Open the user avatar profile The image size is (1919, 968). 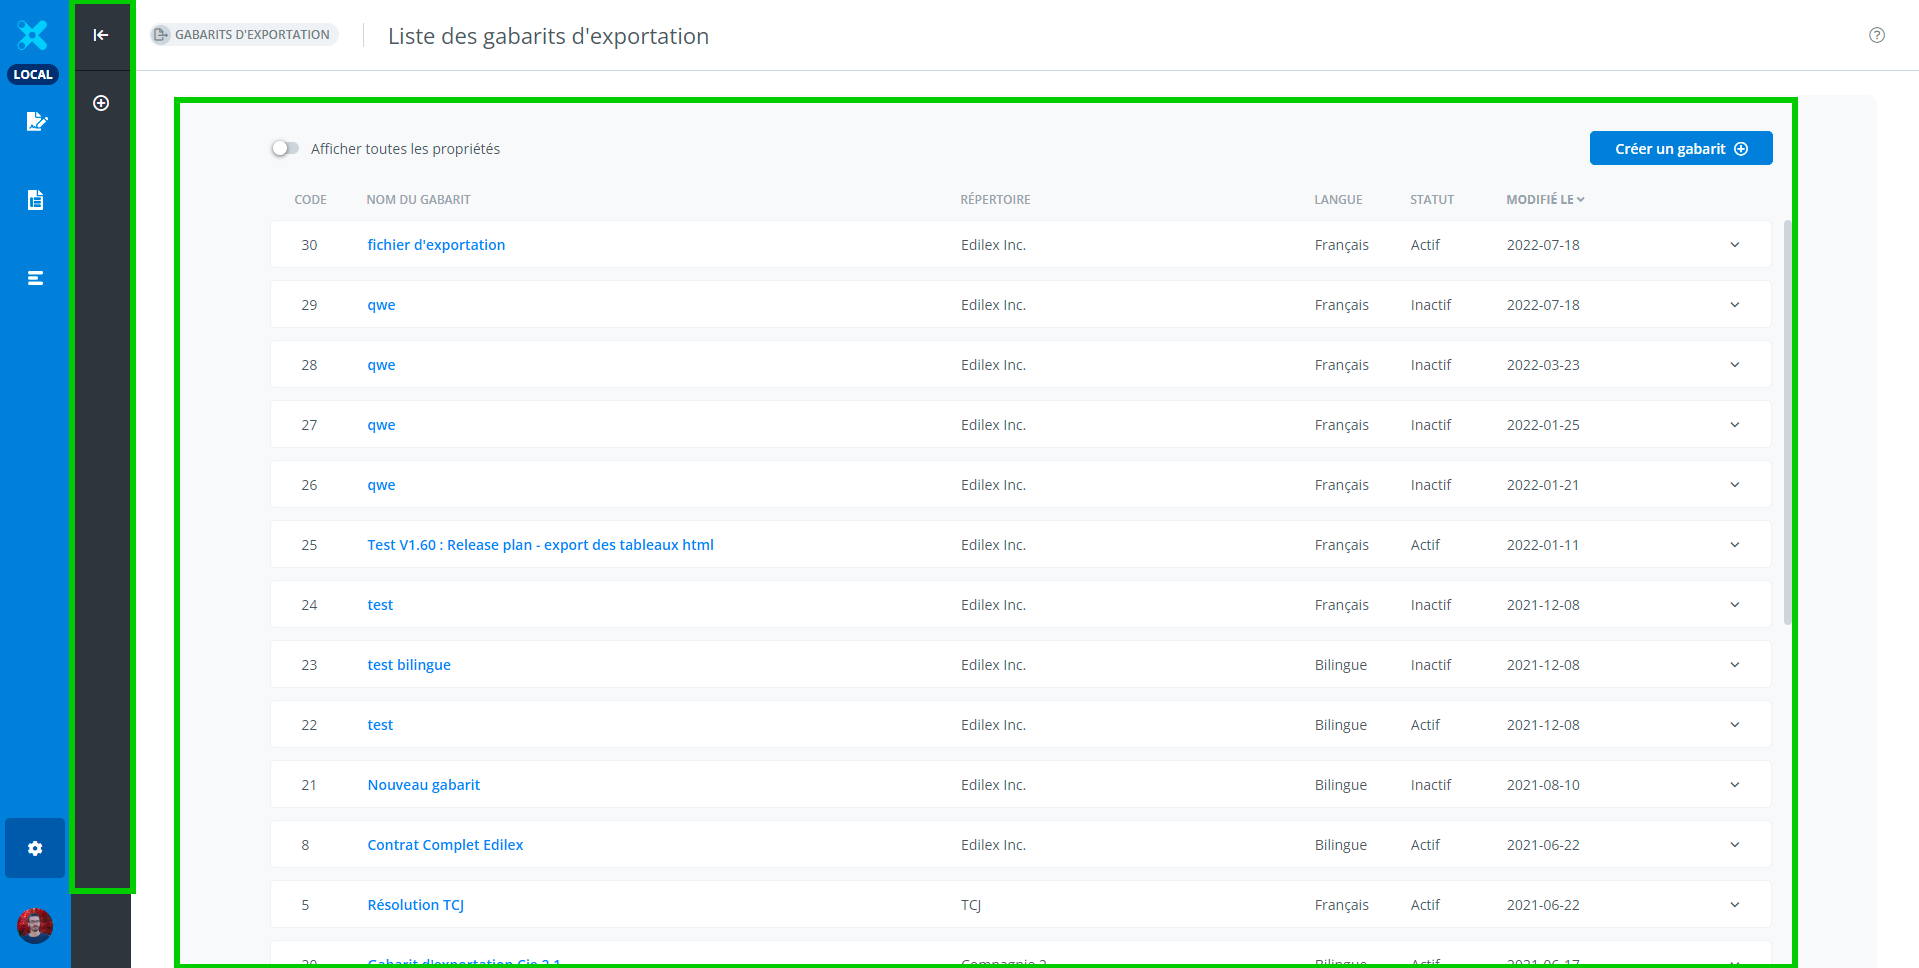pyautogui.click(x=35, y=926)
